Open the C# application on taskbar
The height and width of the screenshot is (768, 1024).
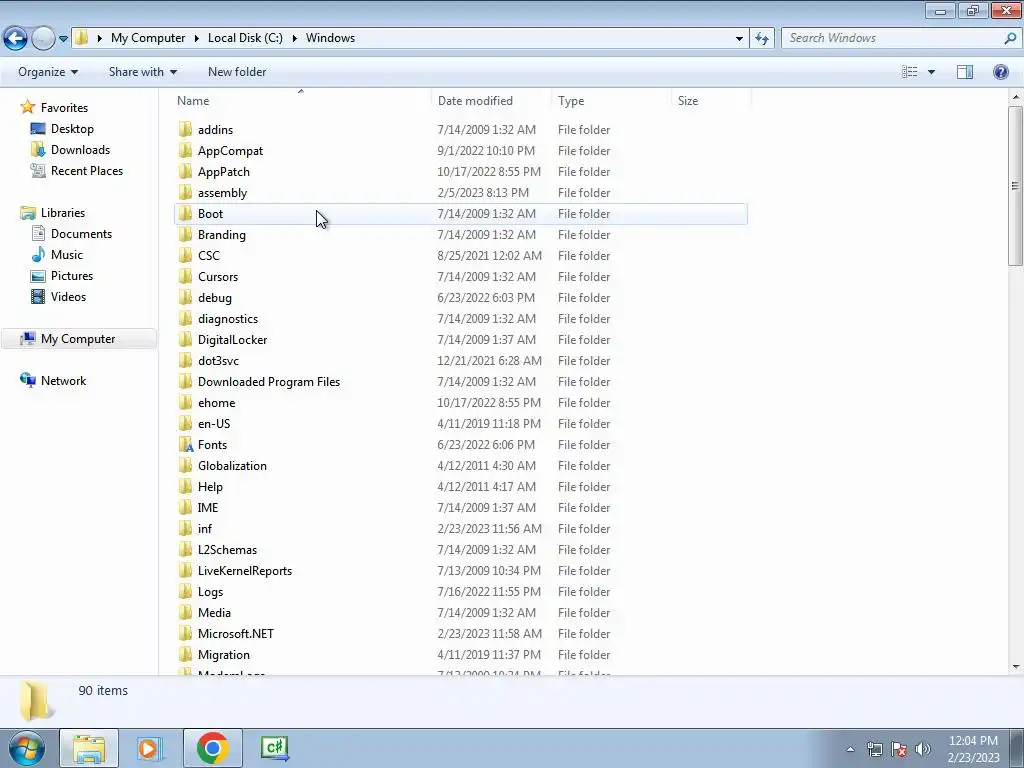pos(274,748)
